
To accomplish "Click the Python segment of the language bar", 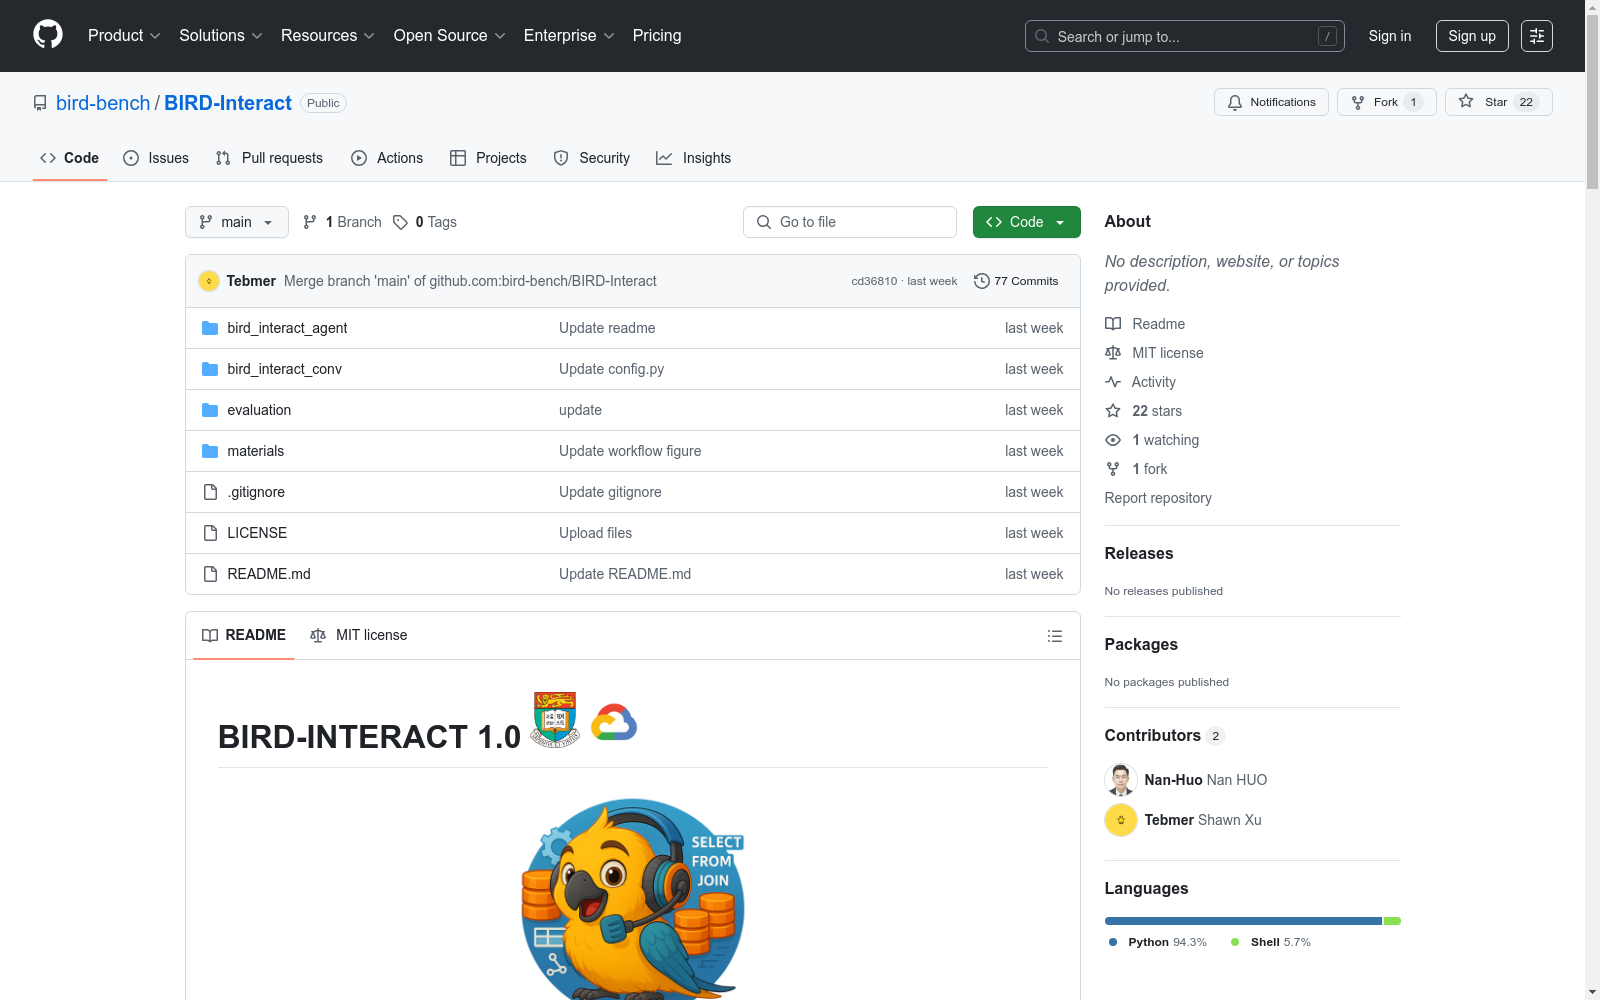I will (1243, 921).
